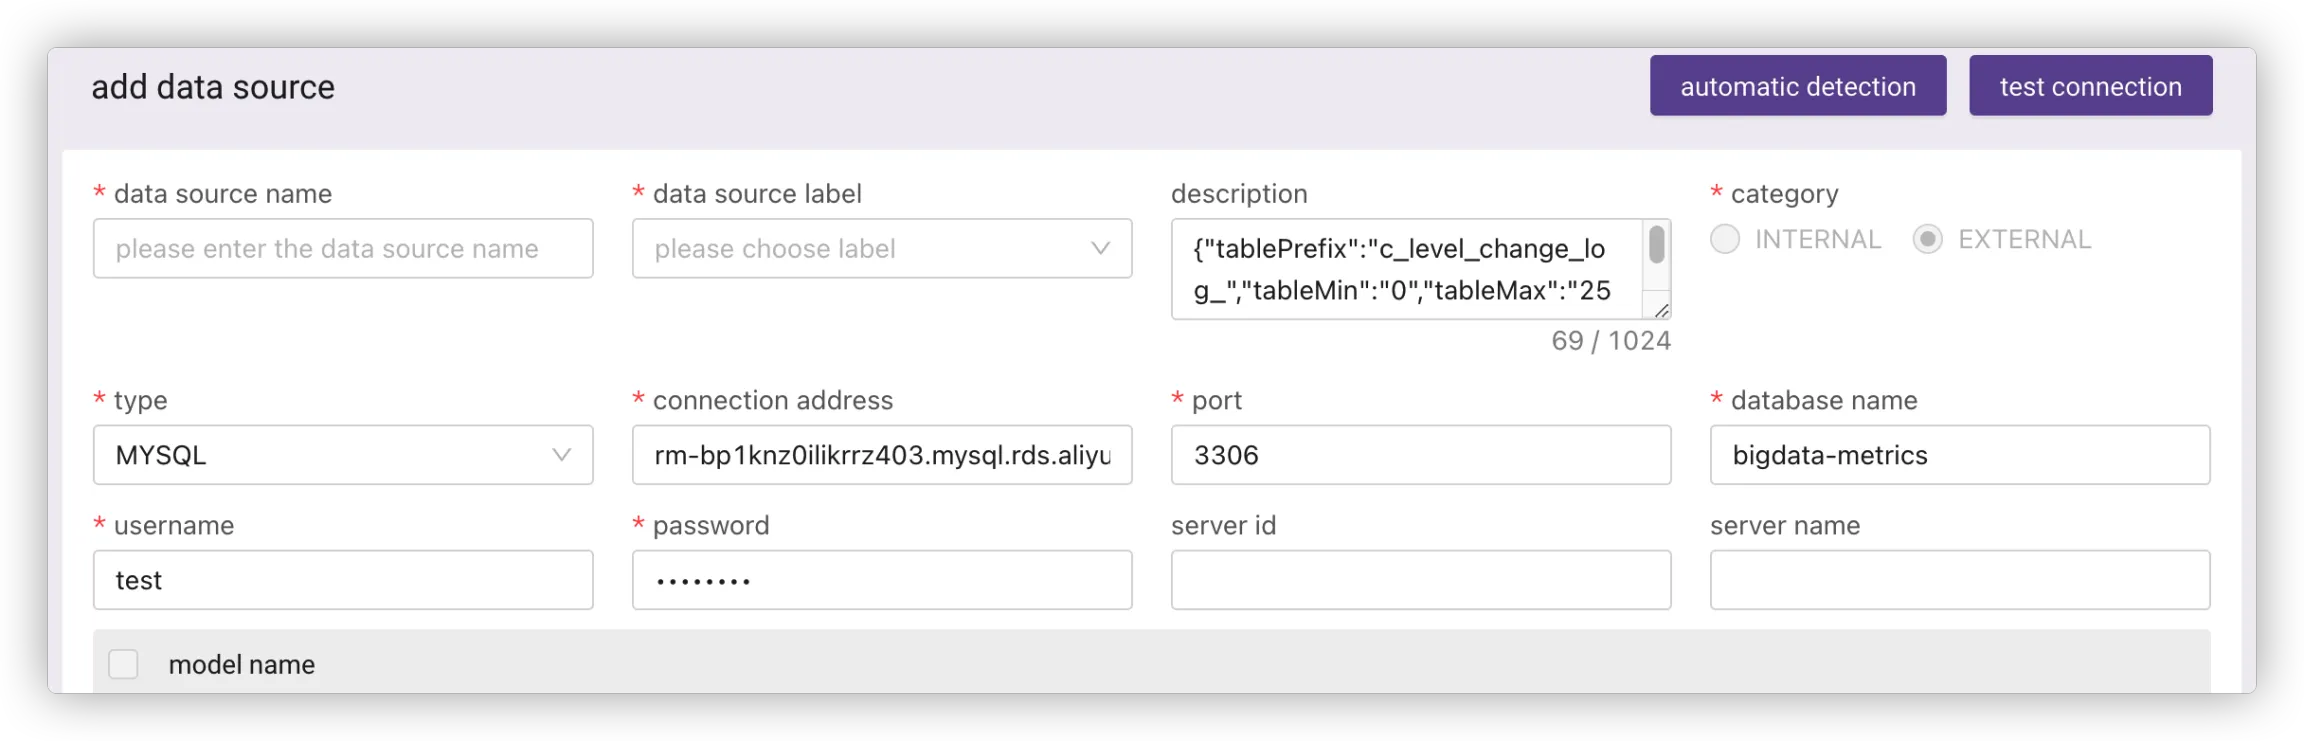Click the empty server name field

coord(1959,580)
